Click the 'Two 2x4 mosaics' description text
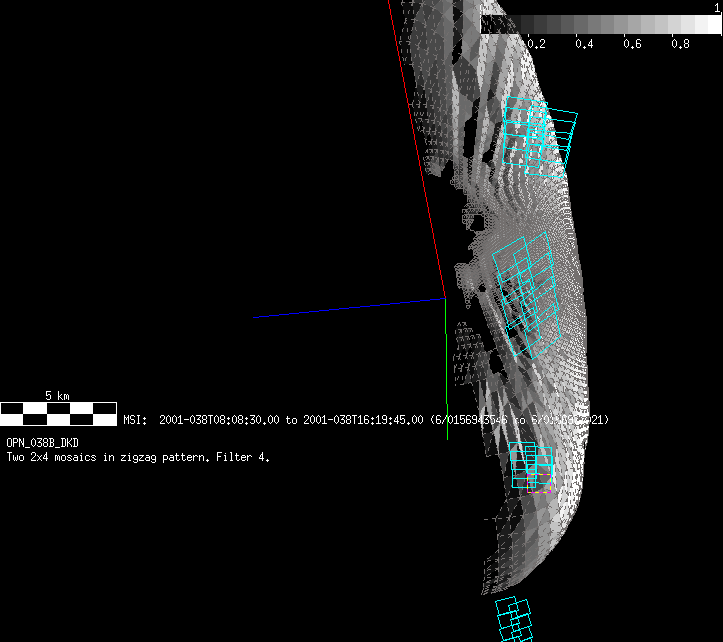Viewport: 723px width, 642px height. pyautogui.click(x=138, y=457)
